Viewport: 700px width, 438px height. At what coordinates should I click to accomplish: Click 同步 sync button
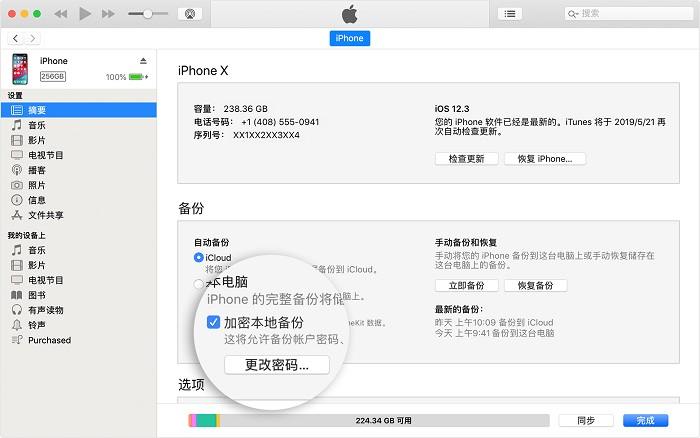(586, 421)
